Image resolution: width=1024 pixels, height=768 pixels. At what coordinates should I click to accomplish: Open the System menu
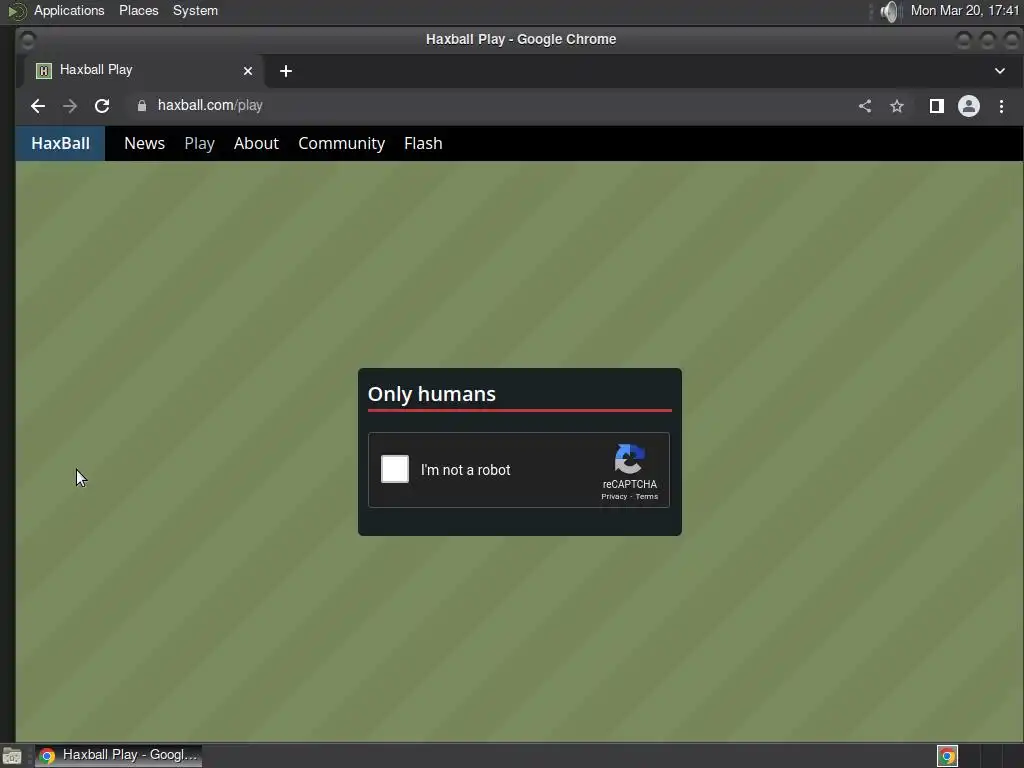point(195,10)
